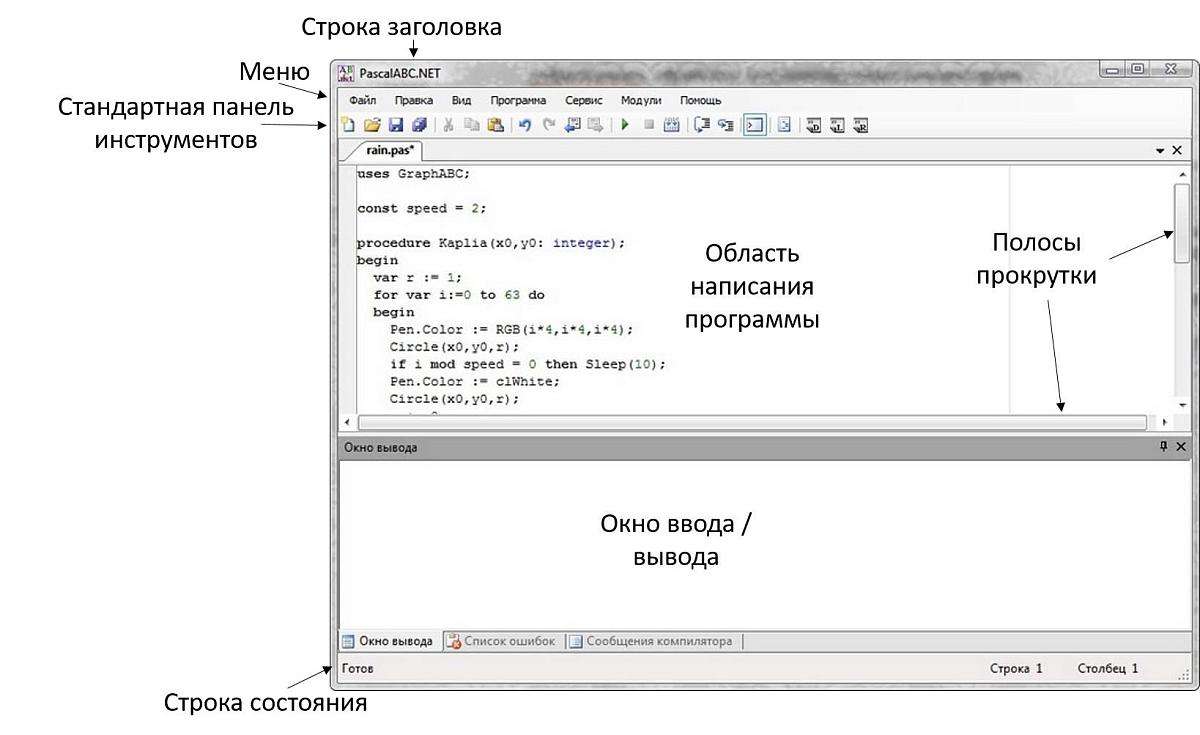1200x735 pixels.
Task: Click the editor's vertical scrollbar up arrow
Action: coord(1182,174)
